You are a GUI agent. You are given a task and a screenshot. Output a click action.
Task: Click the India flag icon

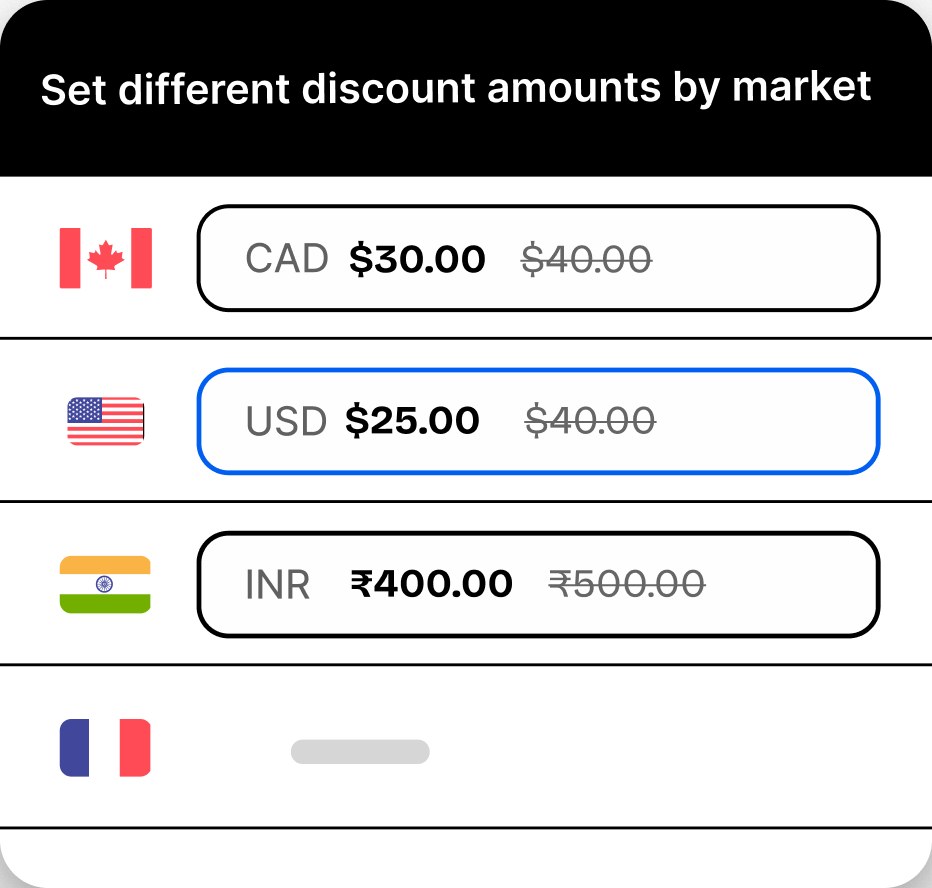point(105,584)
